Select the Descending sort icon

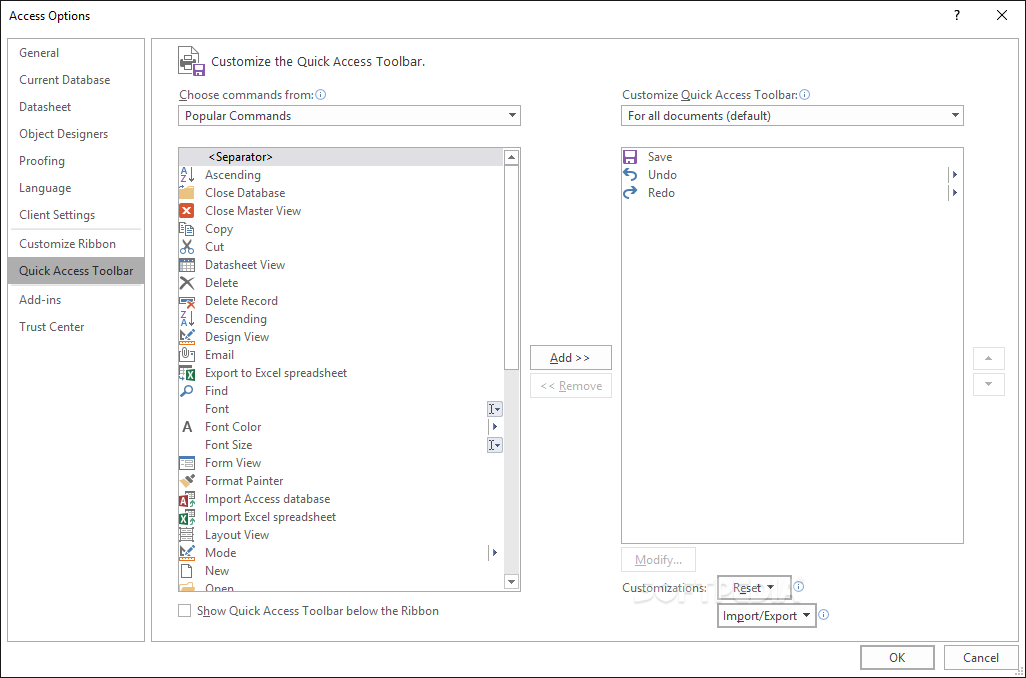[x=187, y=319]
